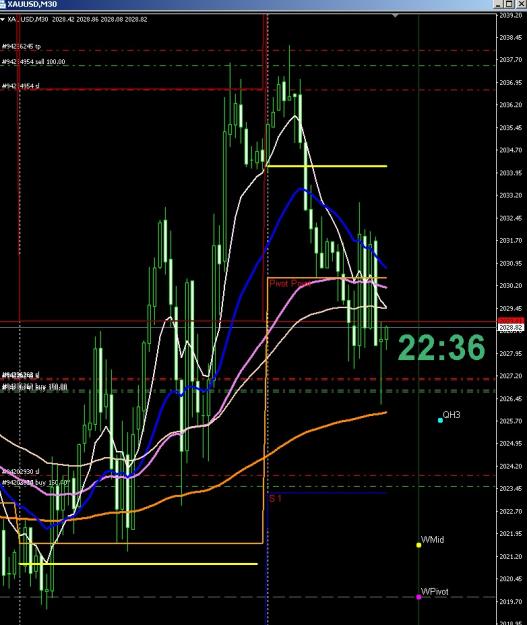Maximize the XAUUSD,M30 chart window
This screenshot has height=625, width=527.
click(x=509, y=4)
